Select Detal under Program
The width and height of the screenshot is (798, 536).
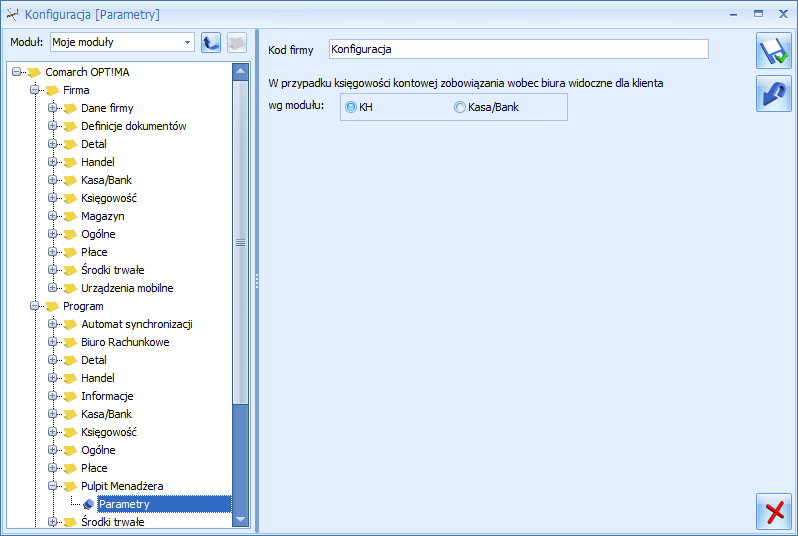click(x=94, y=360)
